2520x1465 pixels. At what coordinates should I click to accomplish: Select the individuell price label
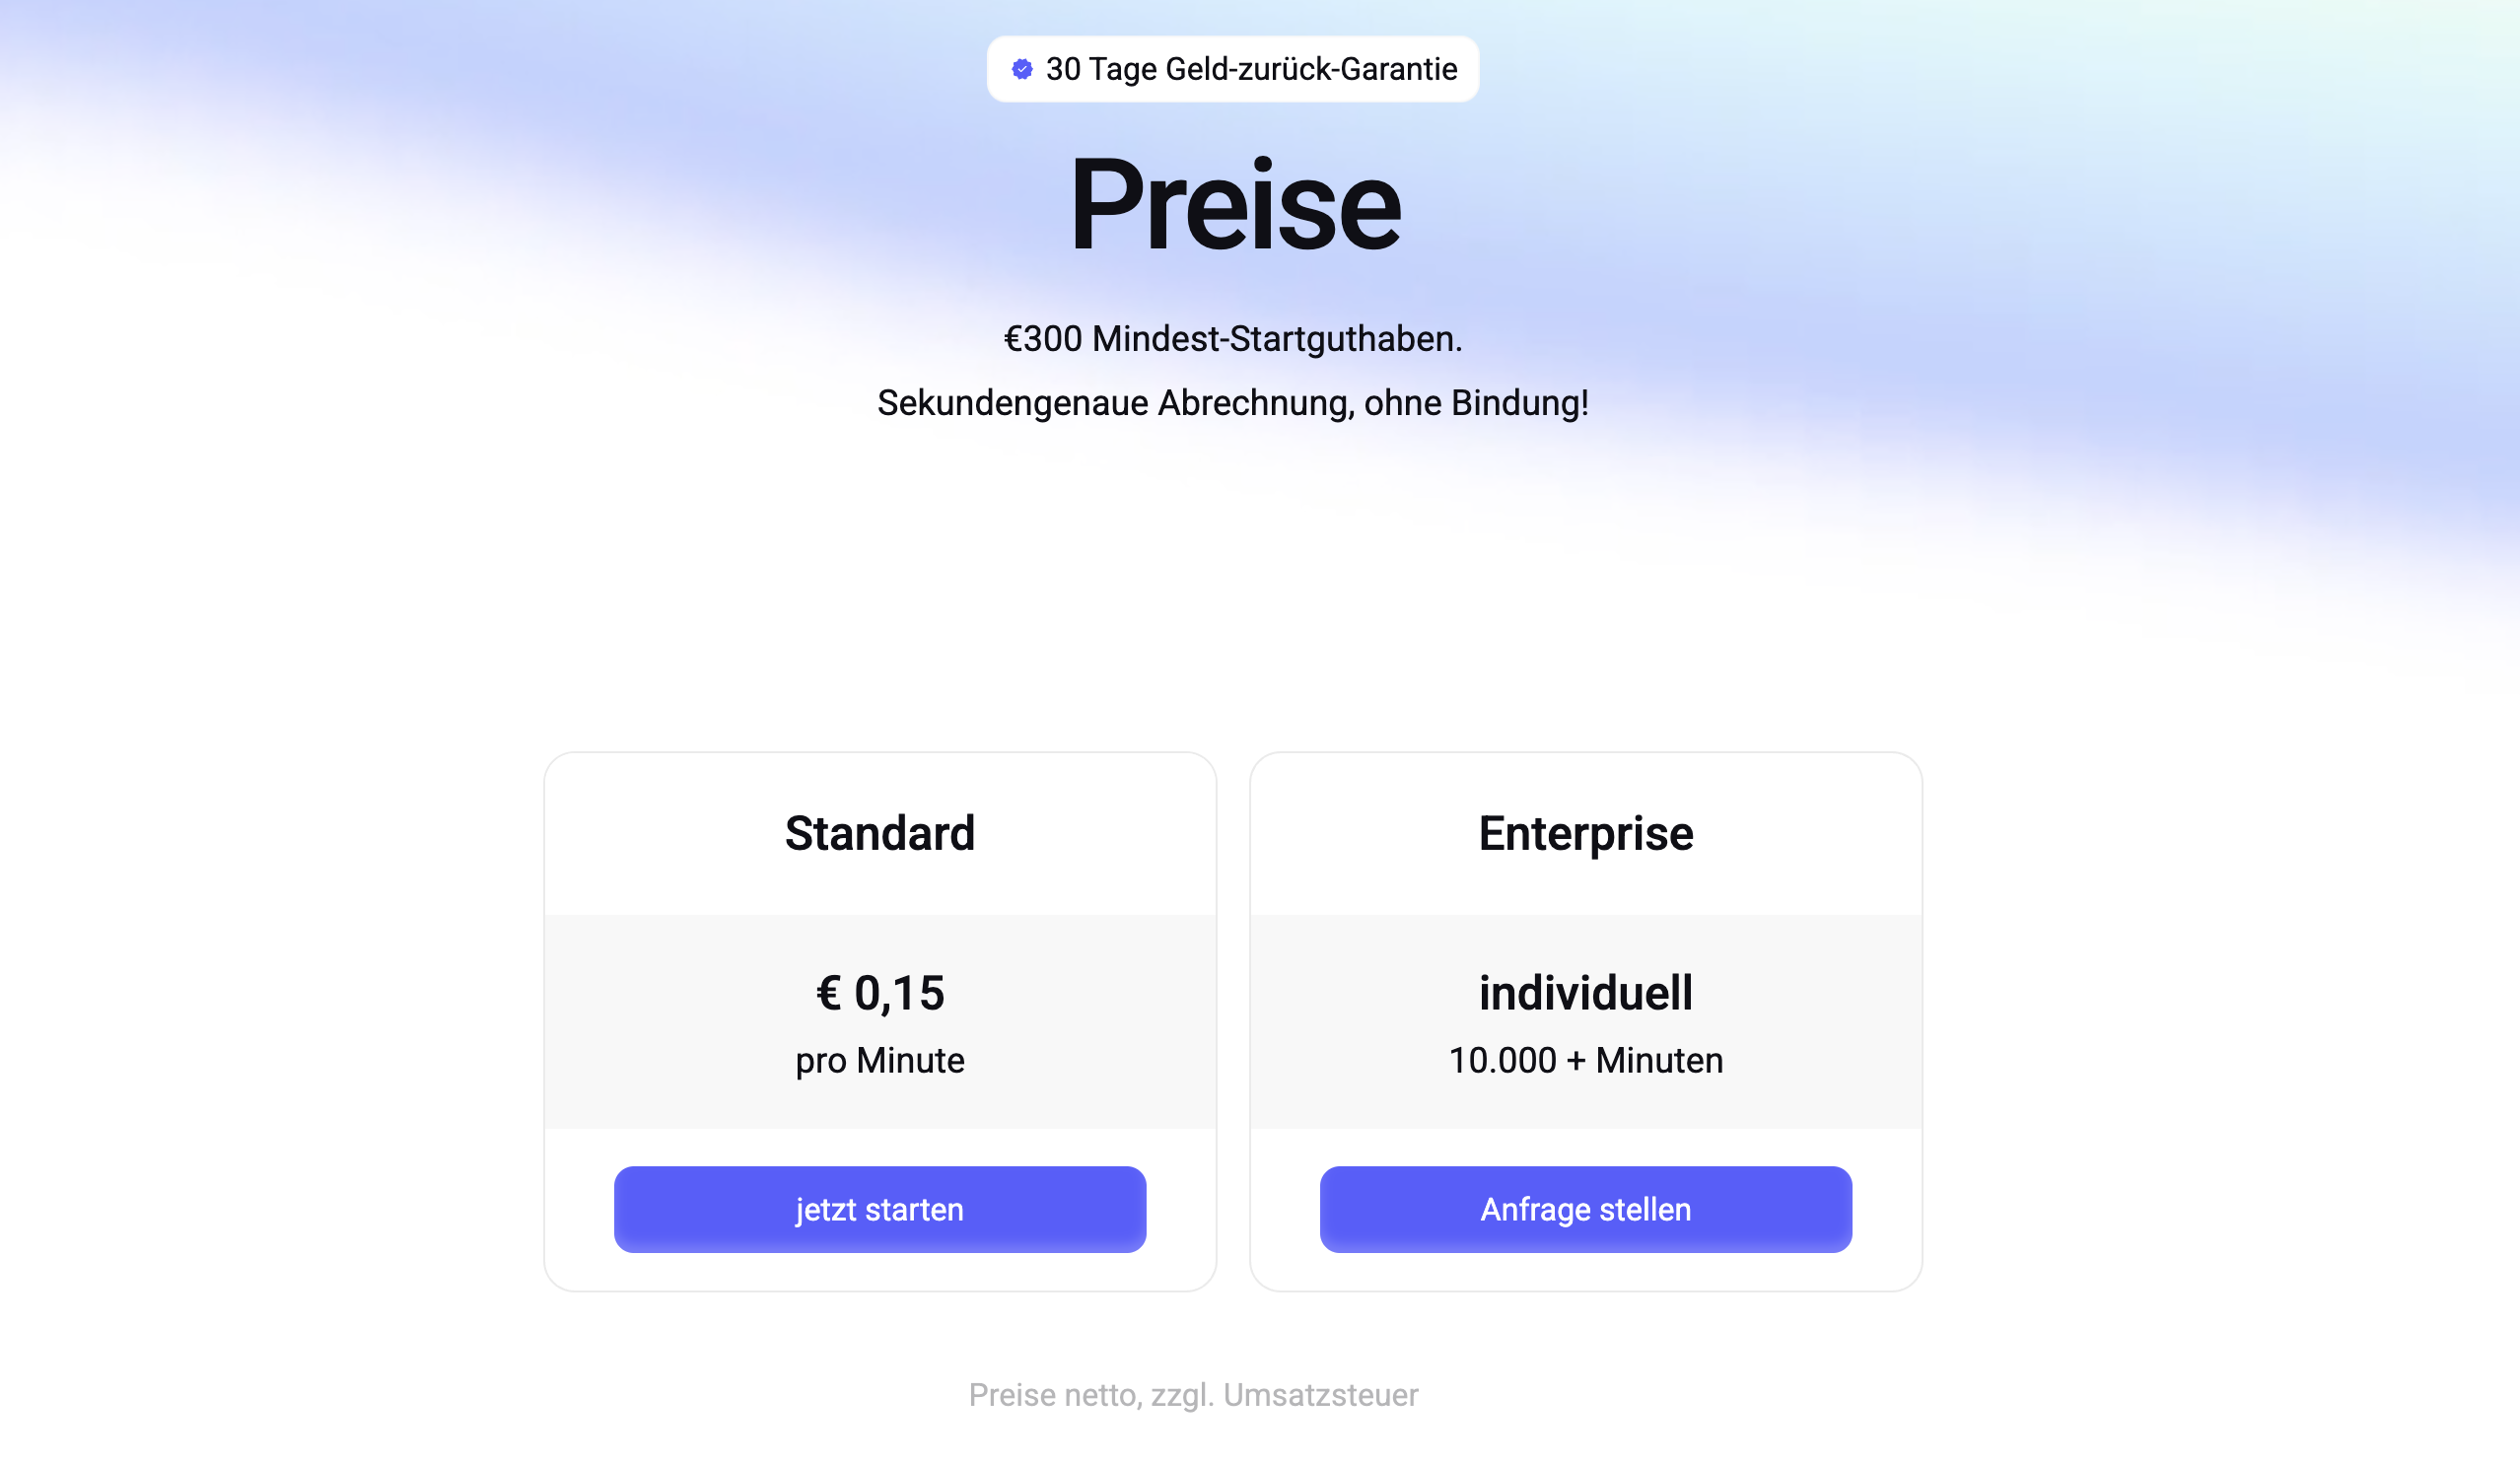1586,992
